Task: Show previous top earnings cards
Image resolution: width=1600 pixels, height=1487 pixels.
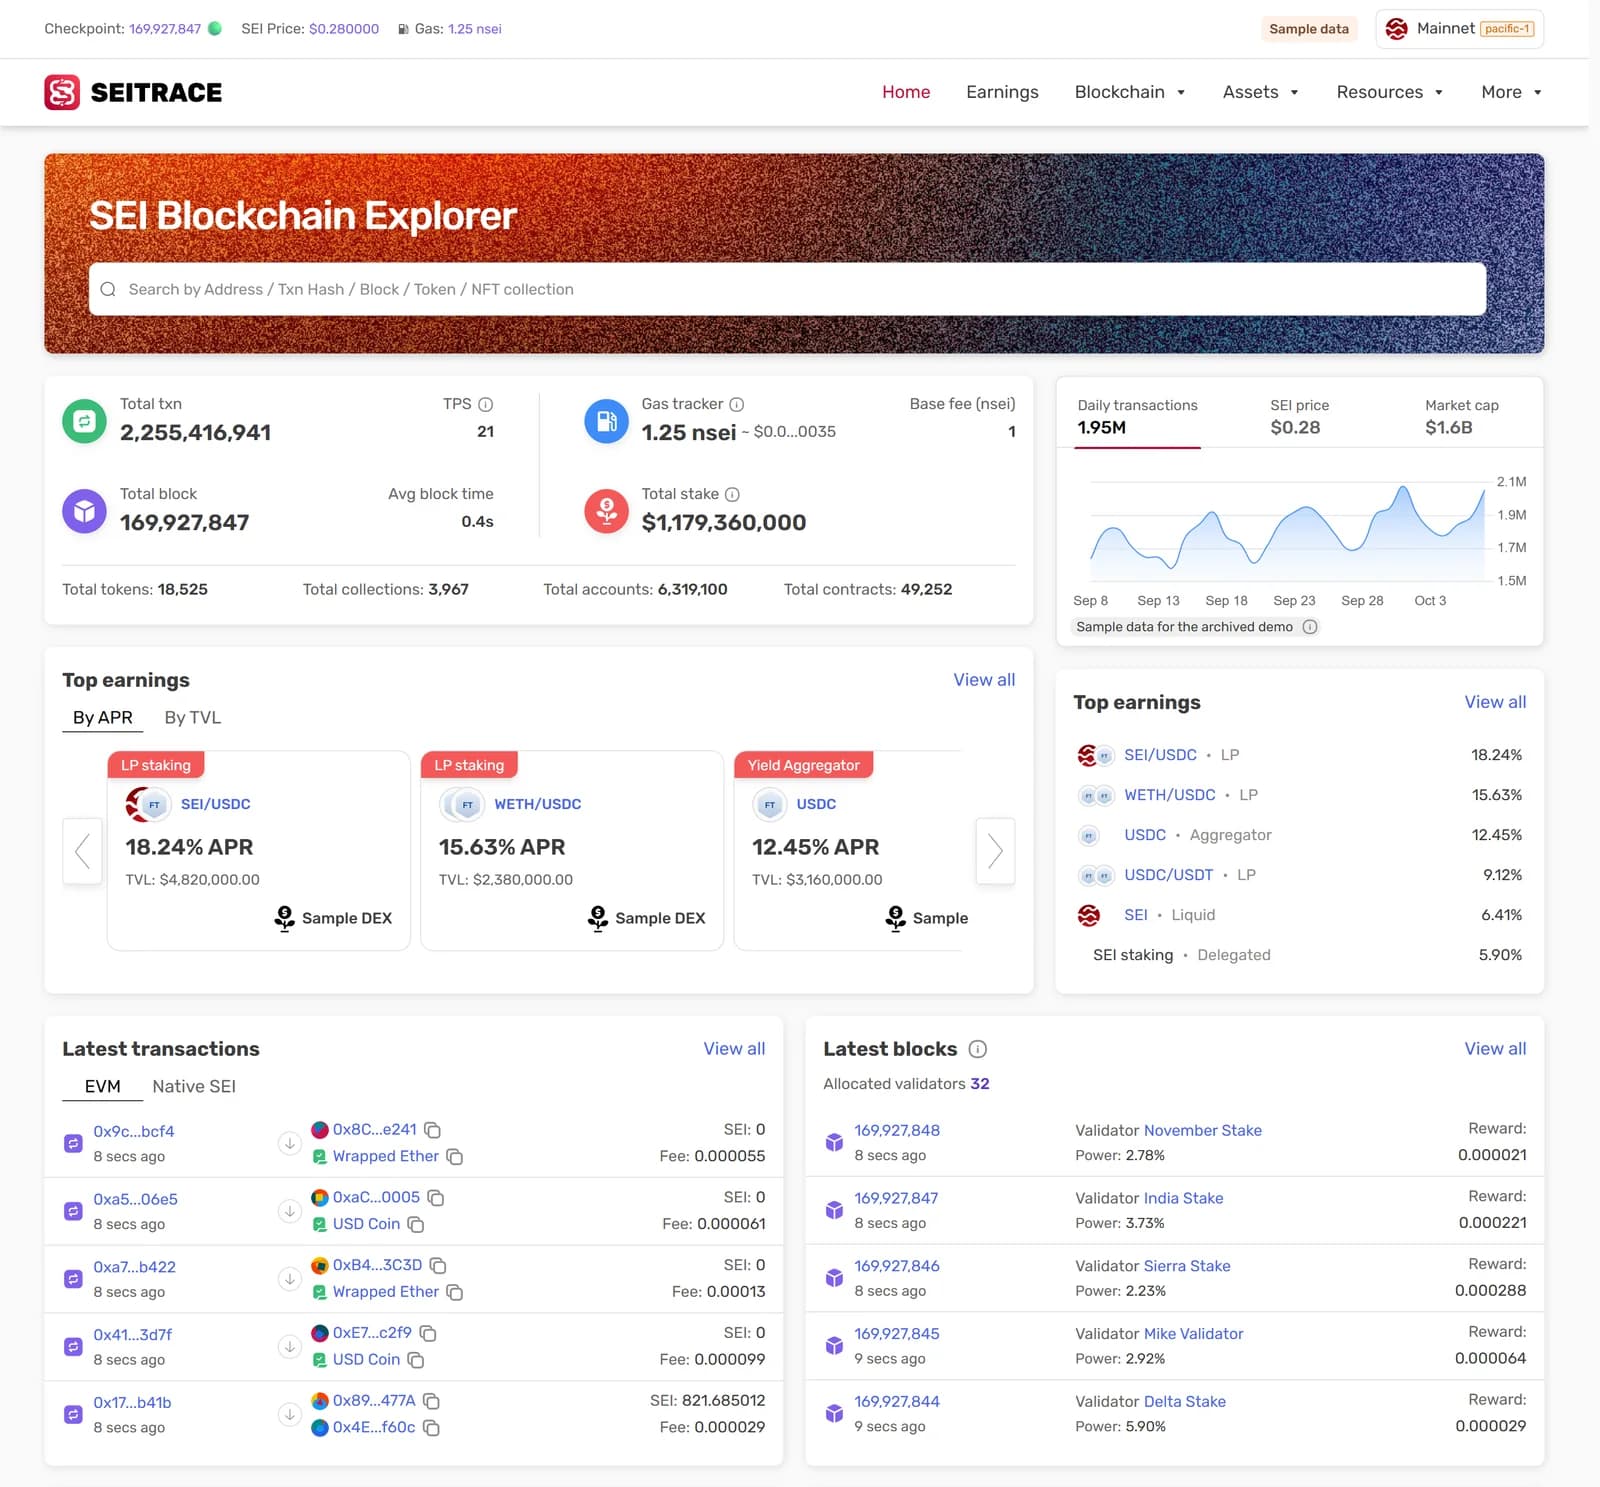Action: pyautogui.click(x=82, y=851)
